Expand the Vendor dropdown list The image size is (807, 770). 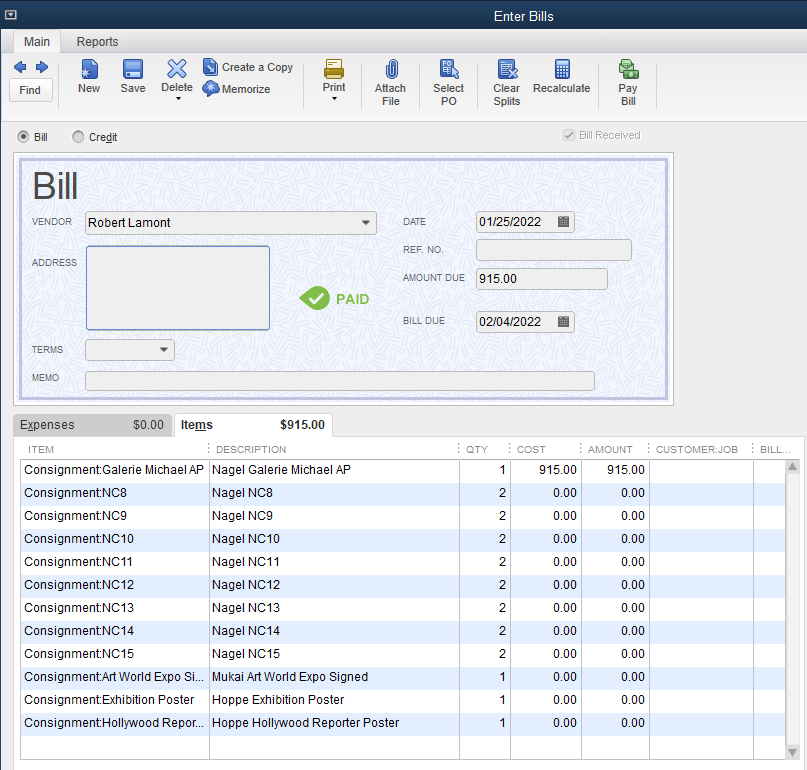(x=366, y=223)
